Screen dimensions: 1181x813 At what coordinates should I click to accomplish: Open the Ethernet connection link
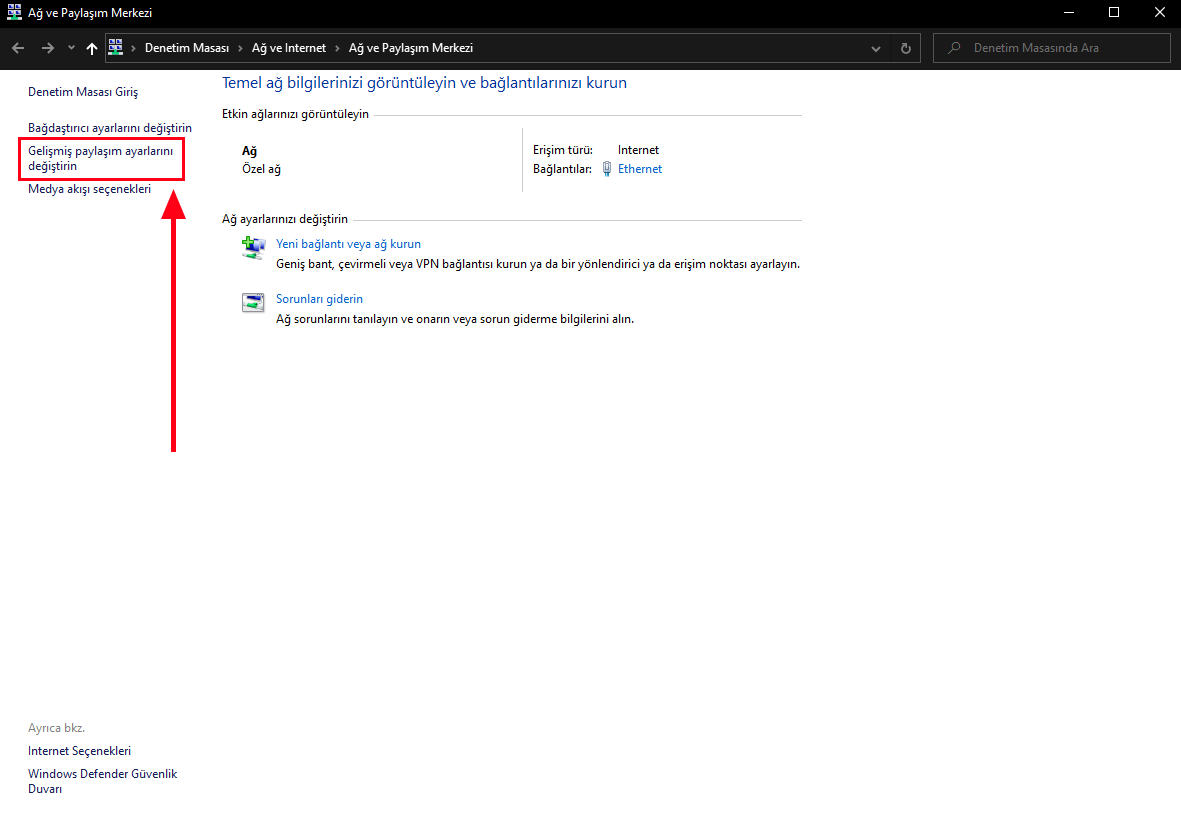click(x=640, y=169)
